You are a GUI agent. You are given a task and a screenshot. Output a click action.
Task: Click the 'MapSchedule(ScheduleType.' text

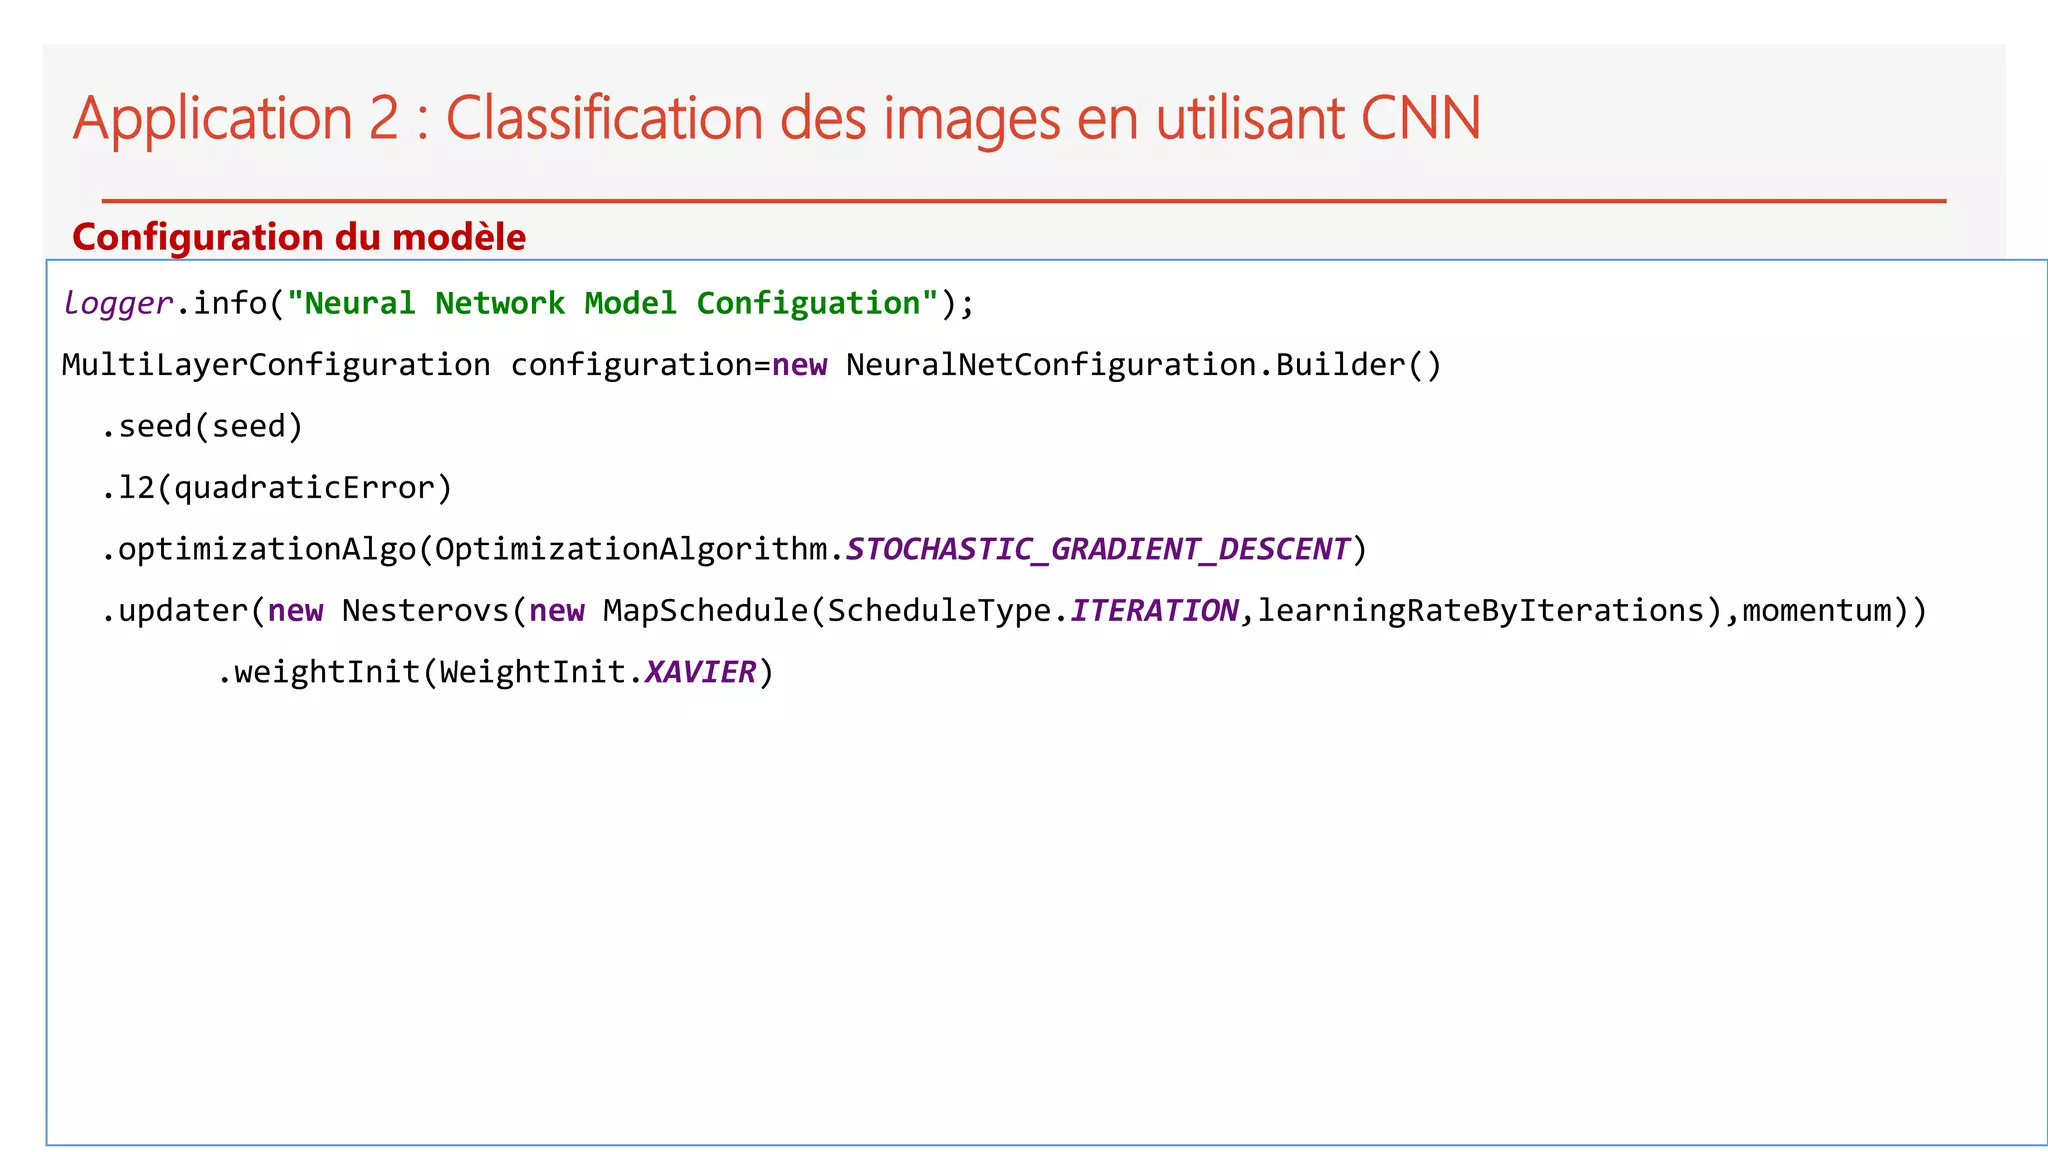[836, 611]
